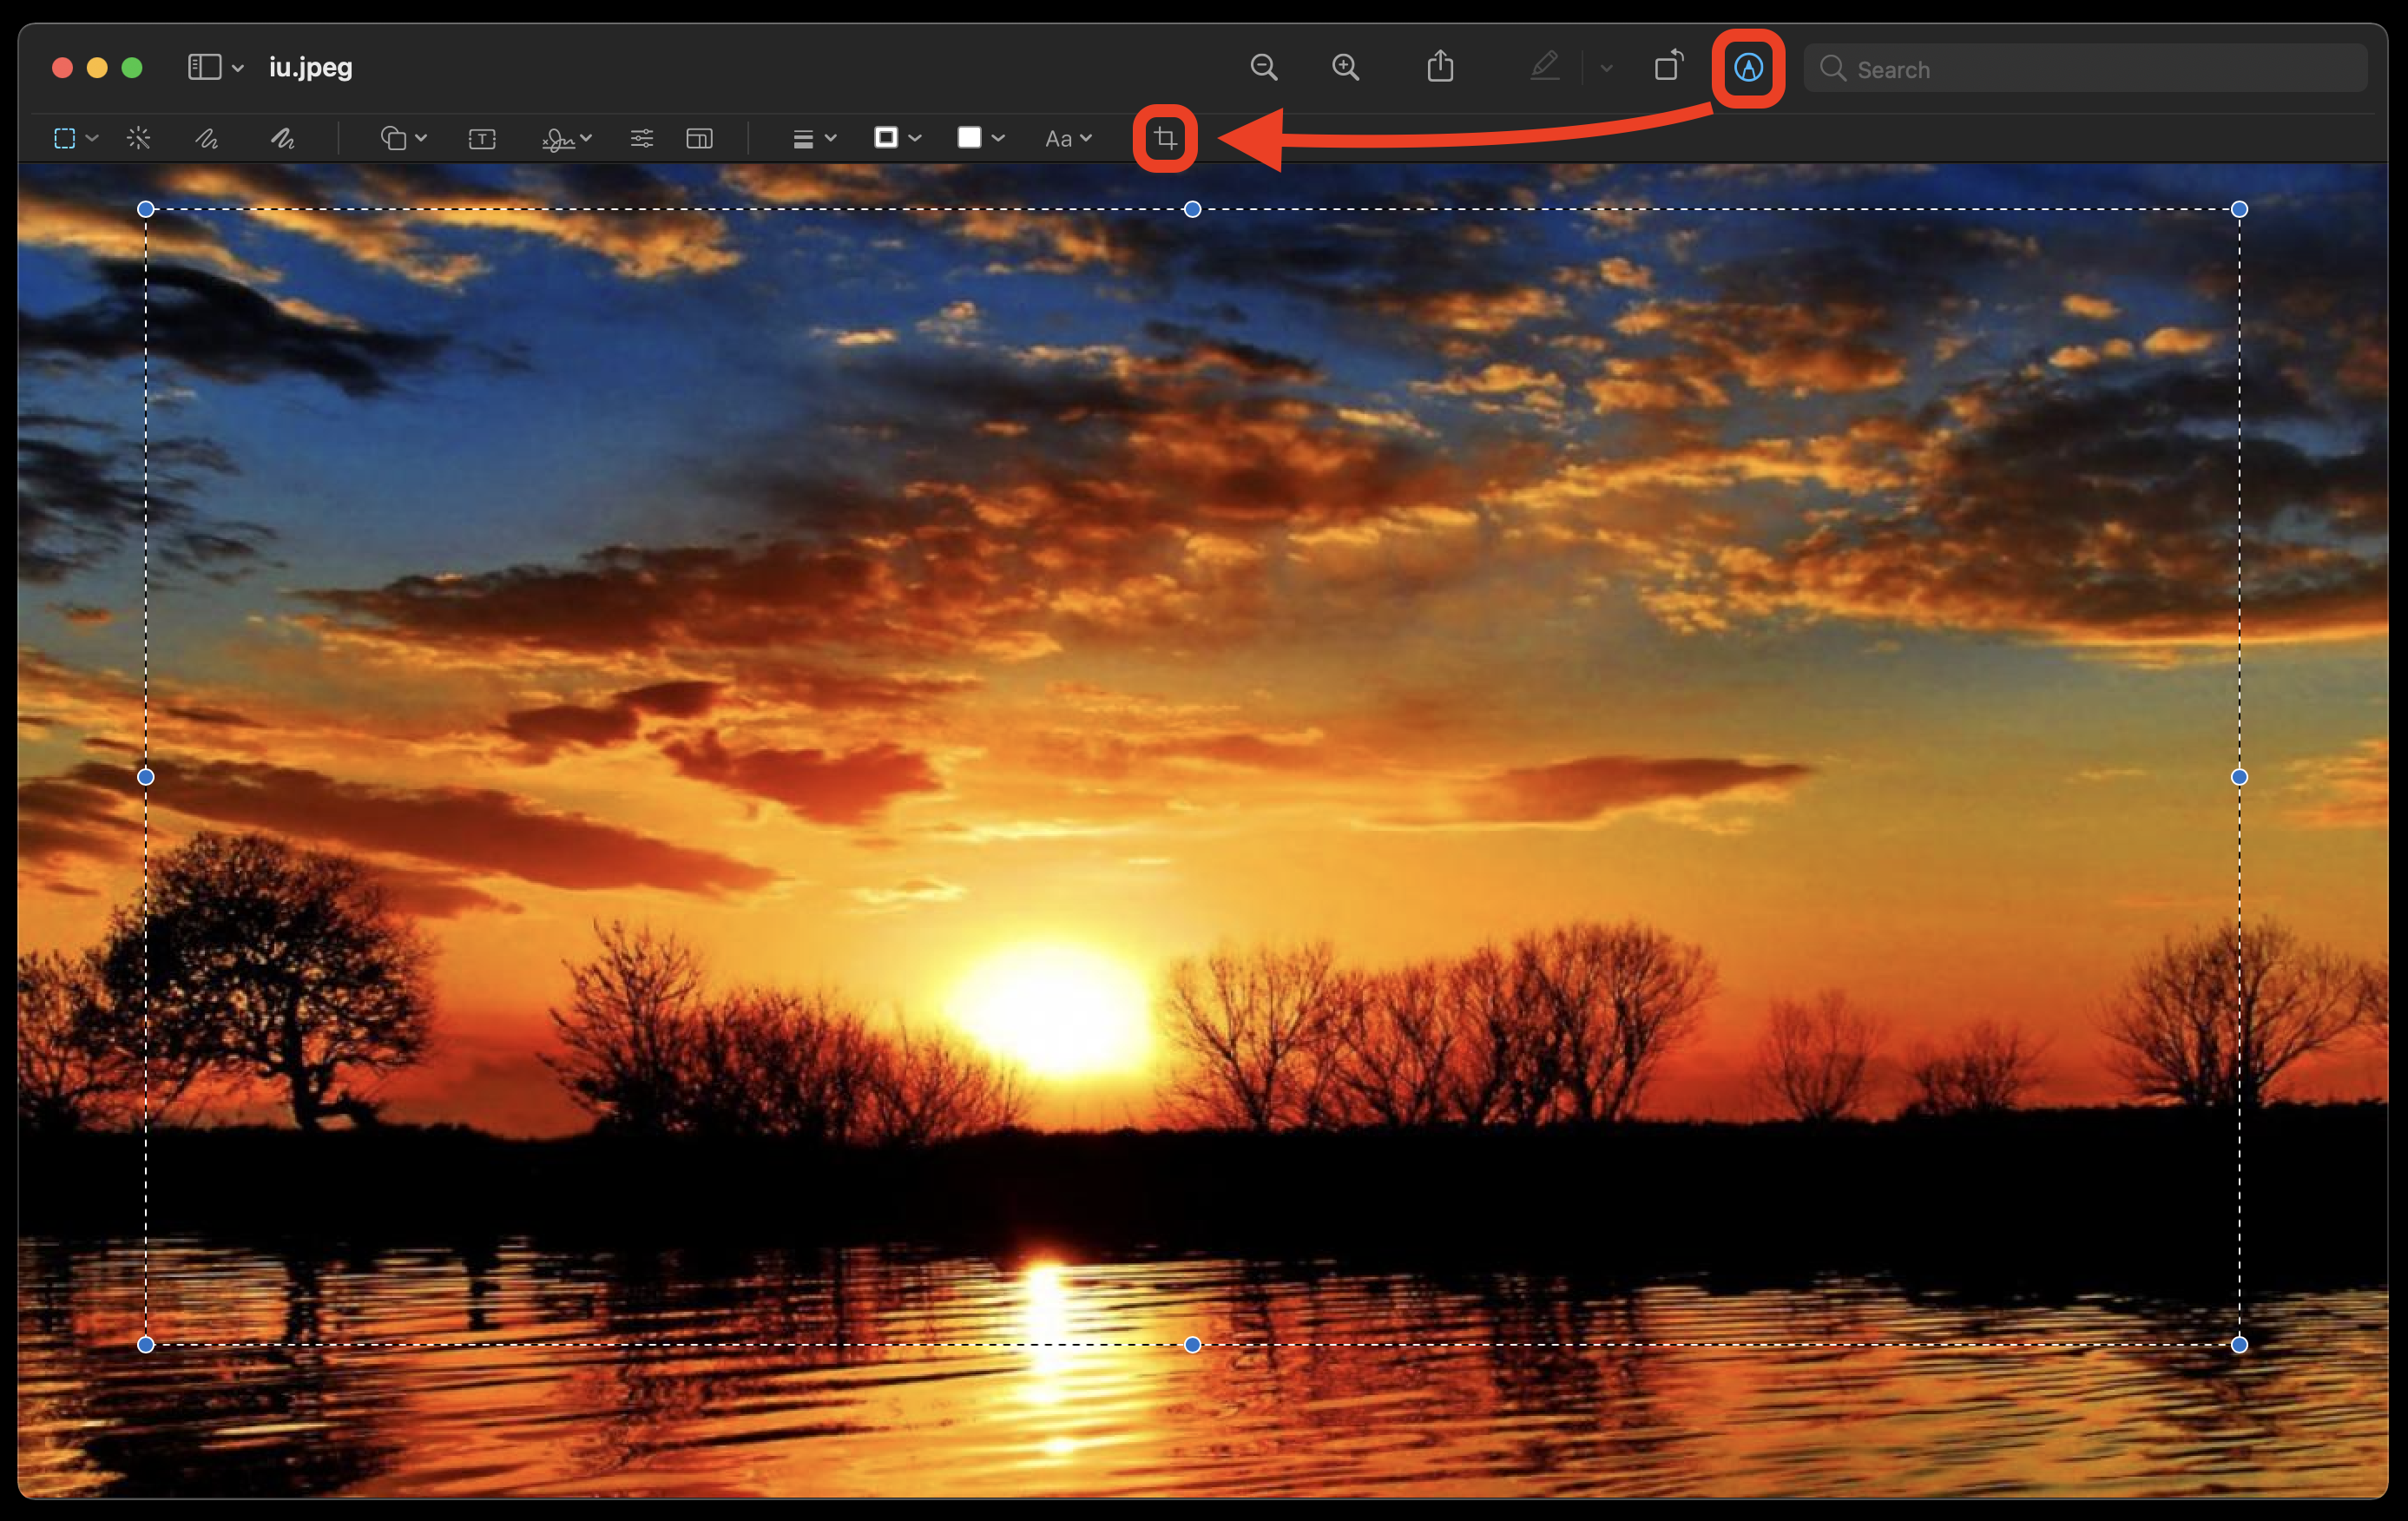The width and height of the screenshot is (2408, 1521).
Task: Expand the shape fill options
Action: point(1000,138)
